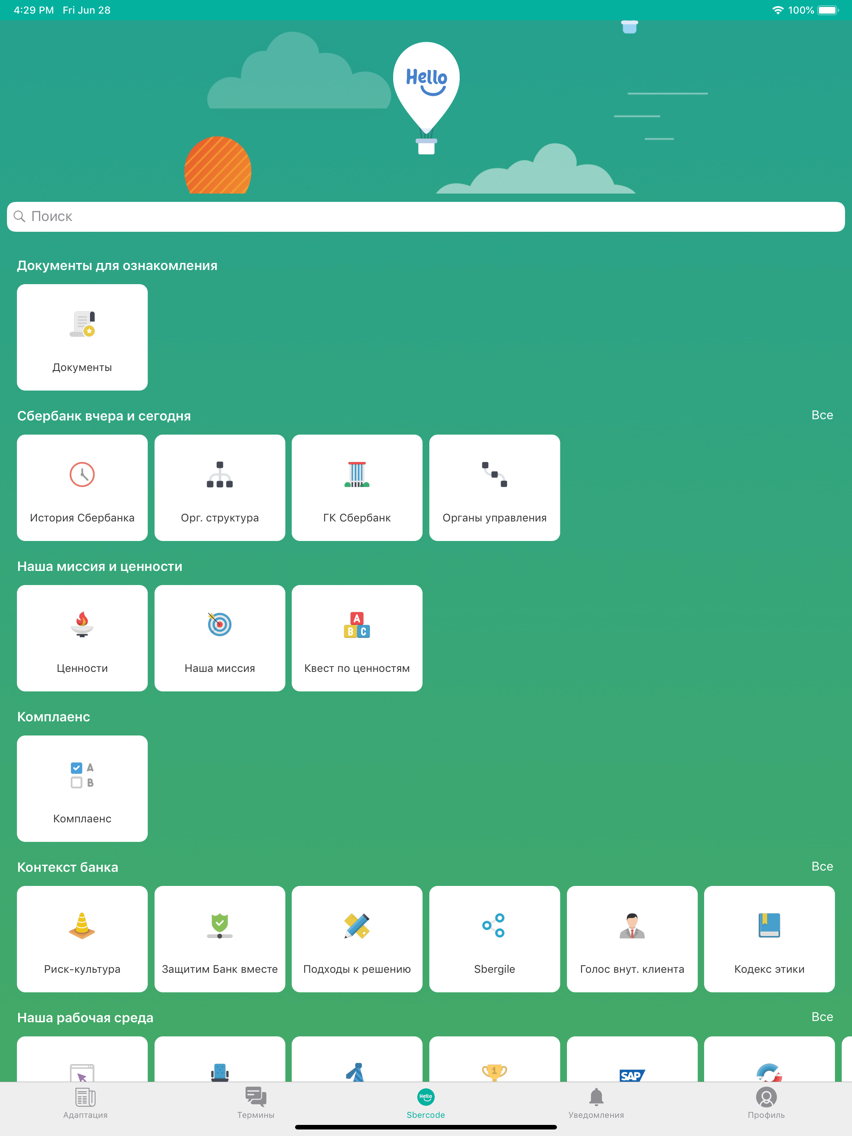The width and height of the screenshot is (852, 1136).
Task: Open Комплаенс checklist icon card
Action: coord(82,788)
